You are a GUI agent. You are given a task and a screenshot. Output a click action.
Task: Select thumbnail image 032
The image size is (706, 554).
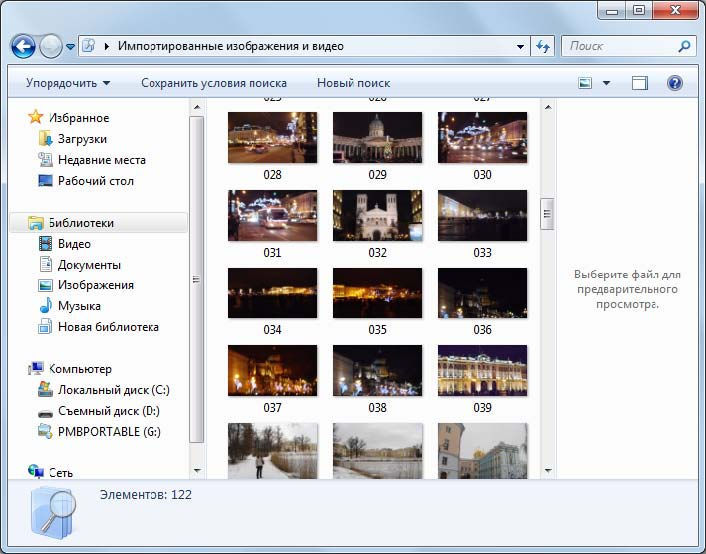tap(377, 215)
